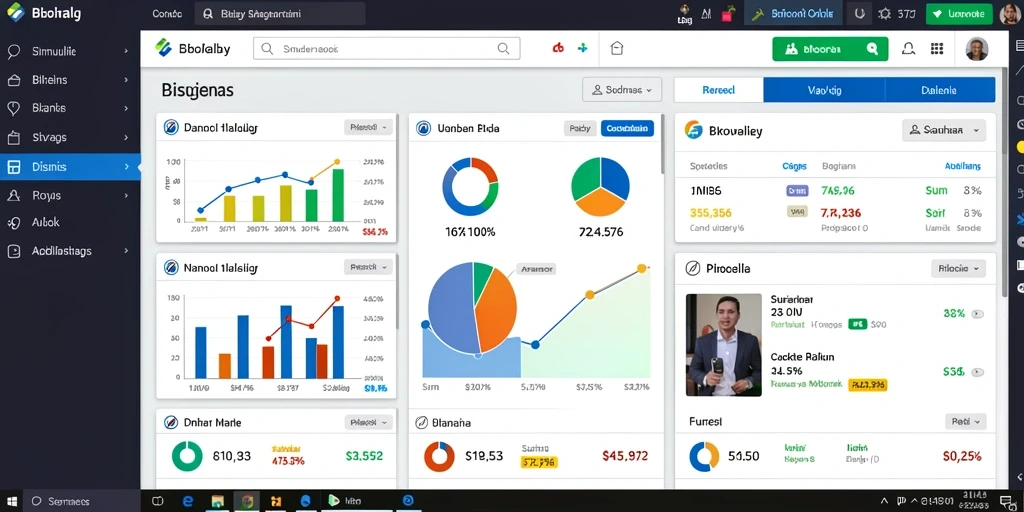The image size is (1024, 512).
Task: Open the Edge browser taskbar icon
Action: (x=188, y=501)
